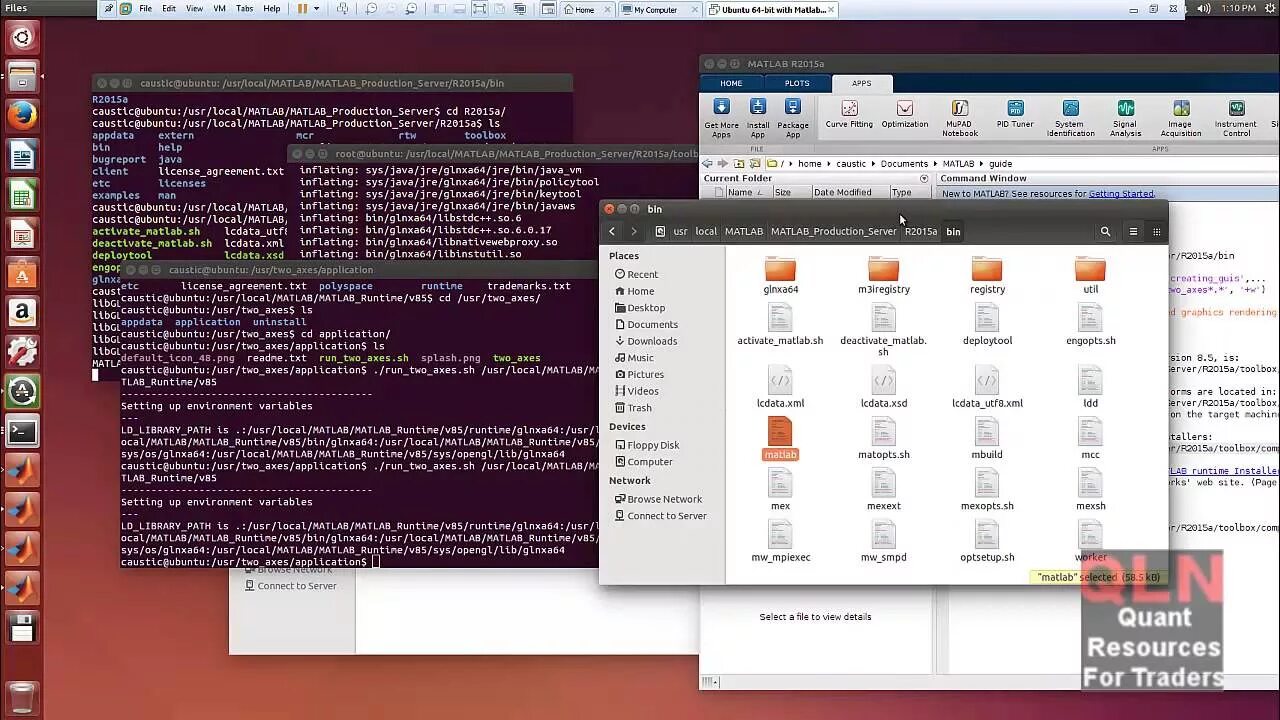
Task: Open the glnxa64 folder
Action: (780, 275)
